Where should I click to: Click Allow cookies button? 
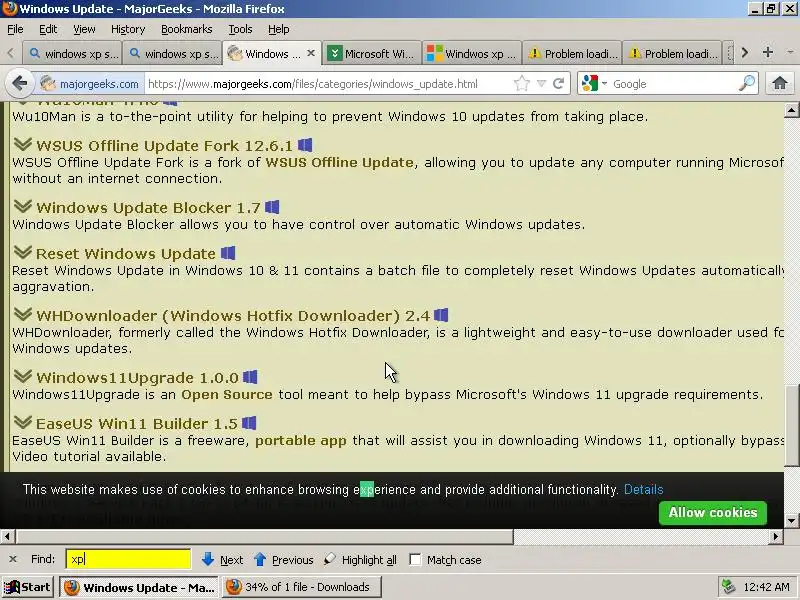tap(713, 512)
